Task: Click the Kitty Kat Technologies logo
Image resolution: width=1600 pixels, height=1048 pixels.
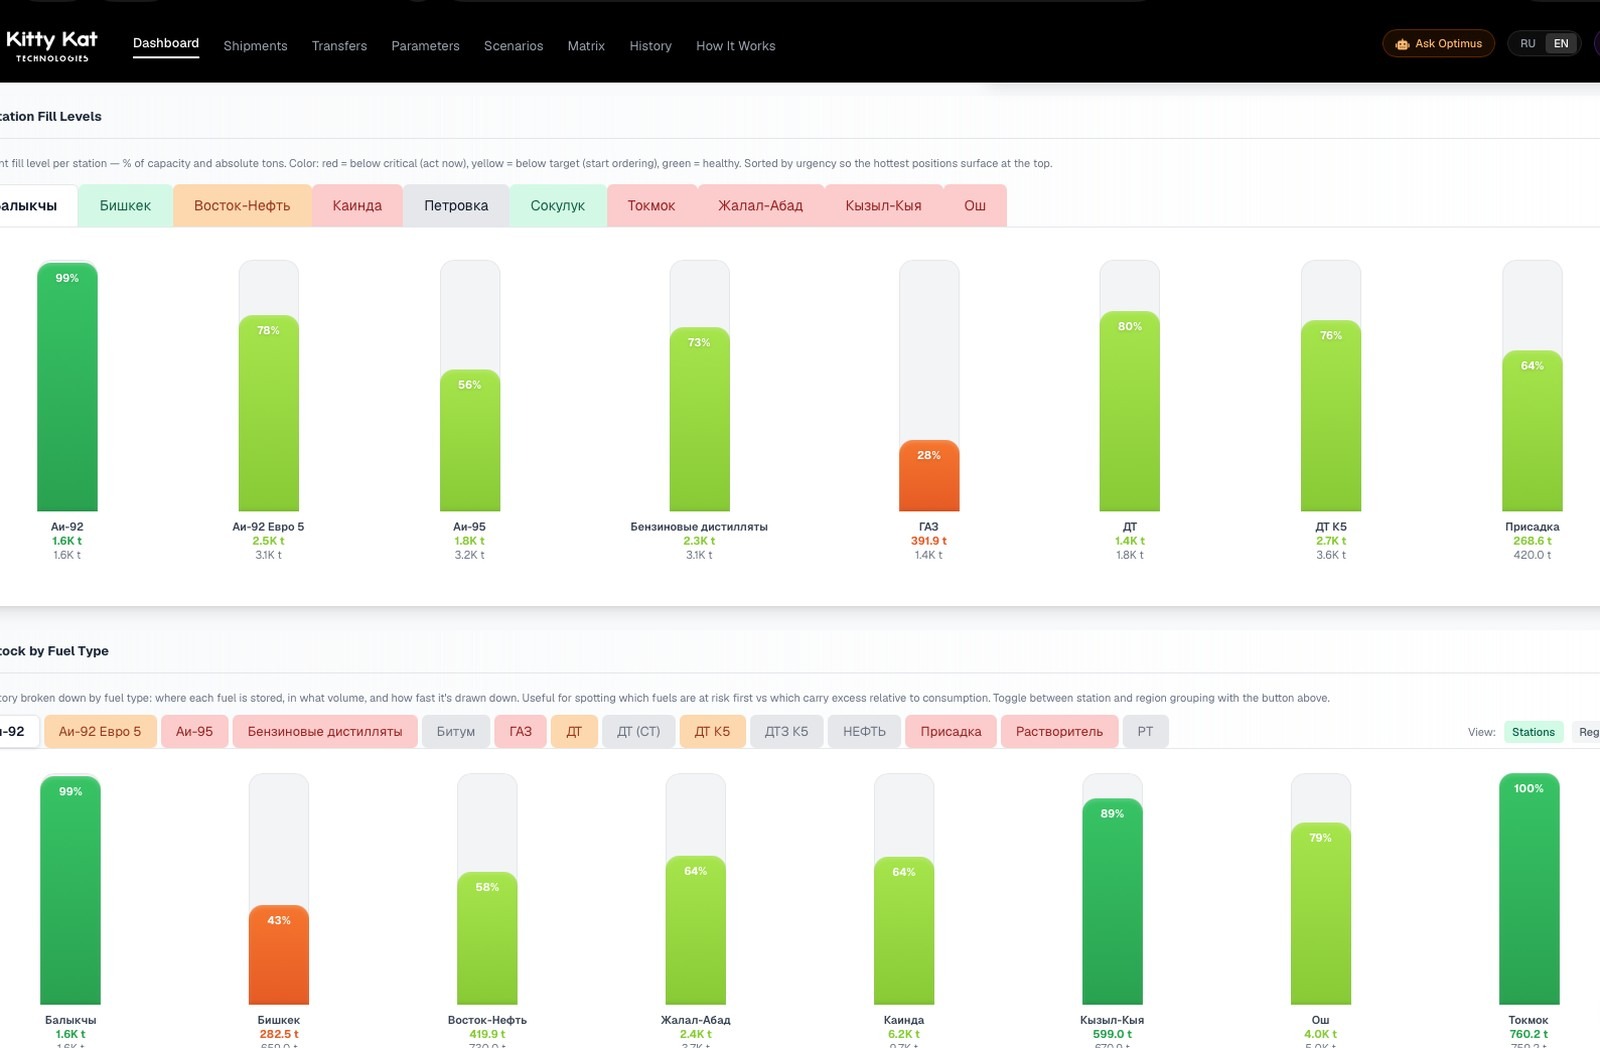Action: point(52,45)
